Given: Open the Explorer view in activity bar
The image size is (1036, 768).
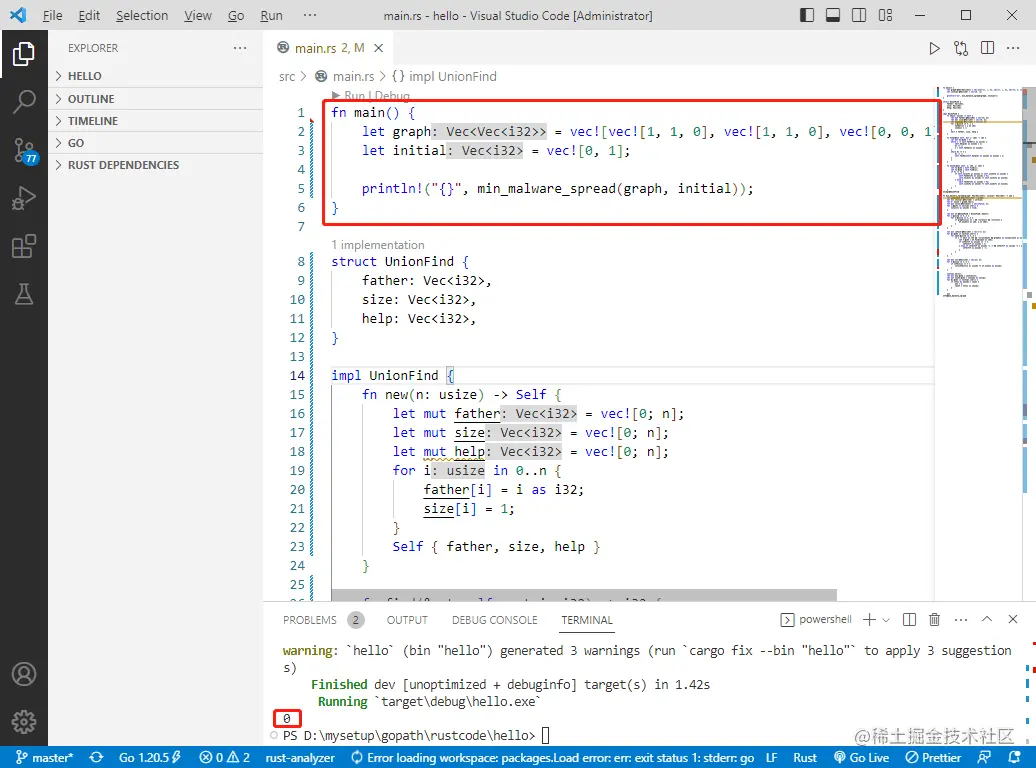Looking at the screenshot, I should tap(24, 54).
